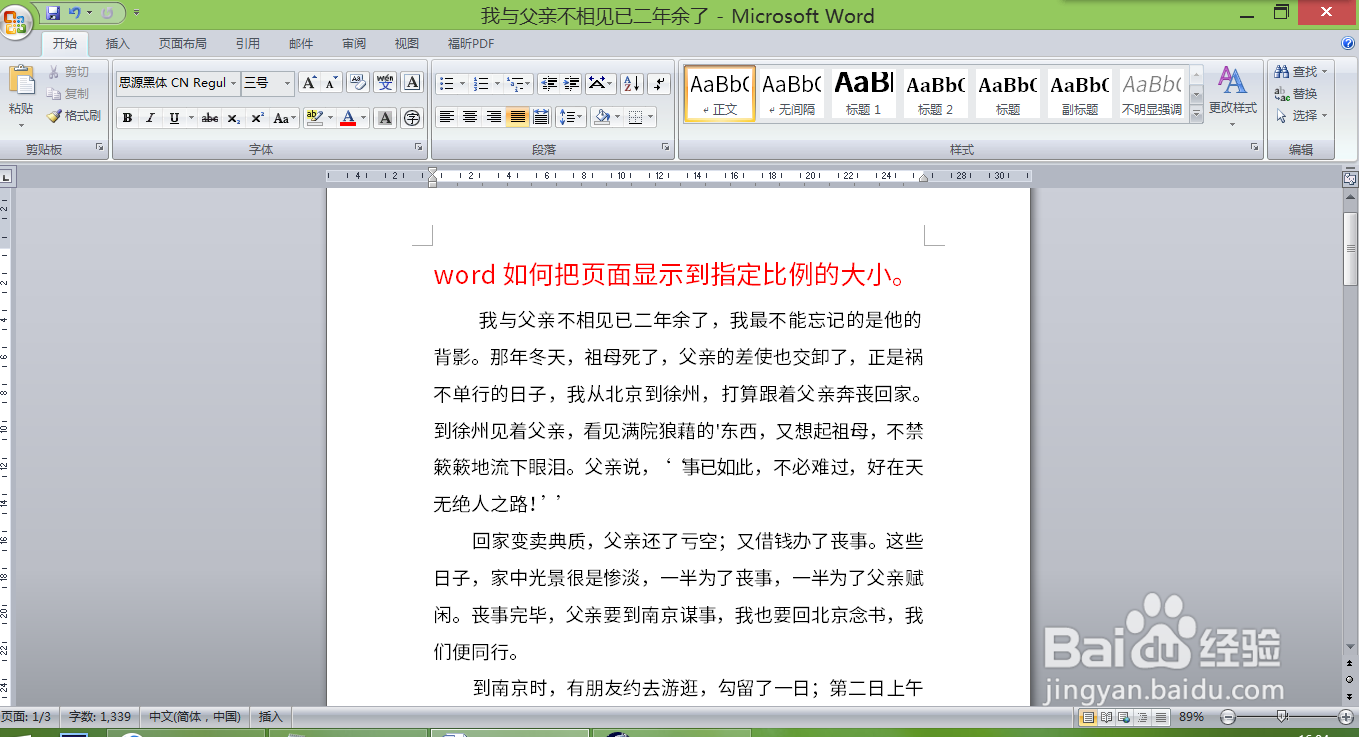Click the word count in status bar
The height and width of the screenshot is (737, 1359).
pyautogui.click(x=98, y=716)
